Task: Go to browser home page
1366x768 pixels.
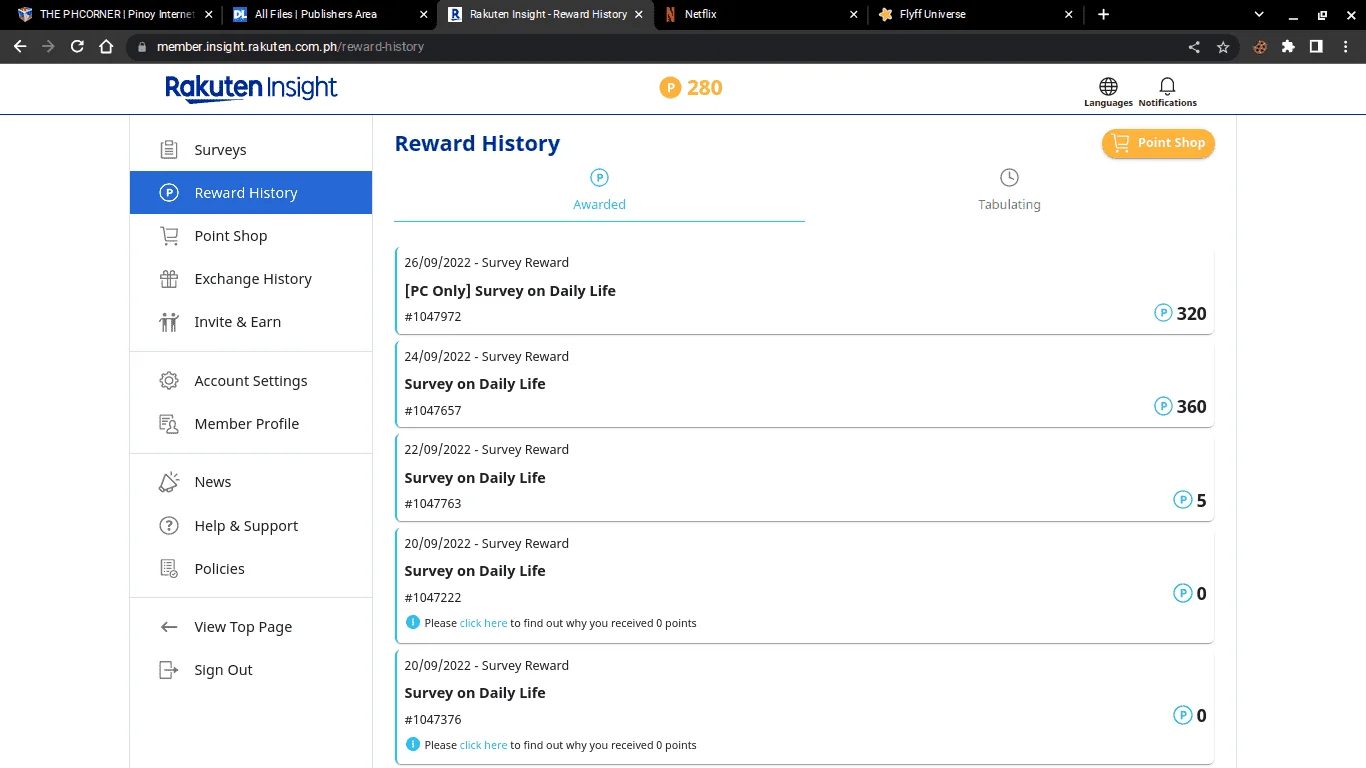Action: pyautogui.click(x=106, y=46)
